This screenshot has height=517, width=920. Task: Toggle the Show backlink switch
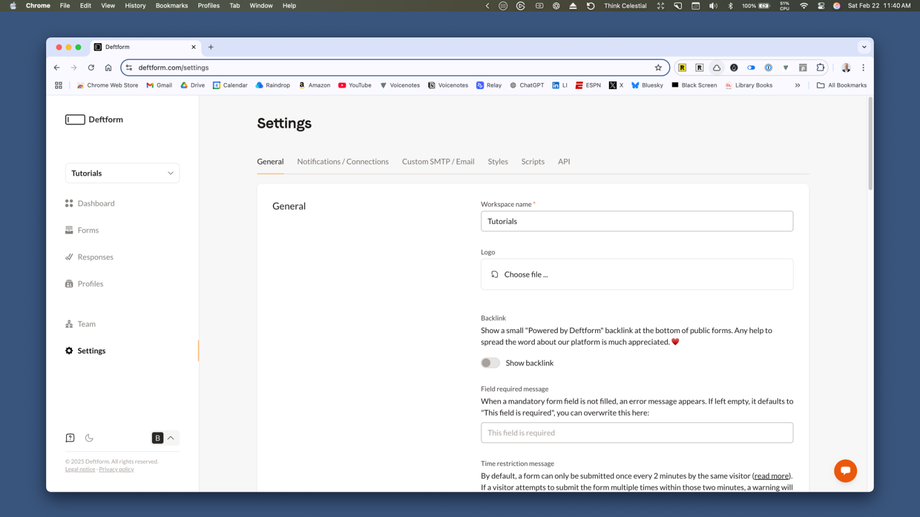[490, 363]
